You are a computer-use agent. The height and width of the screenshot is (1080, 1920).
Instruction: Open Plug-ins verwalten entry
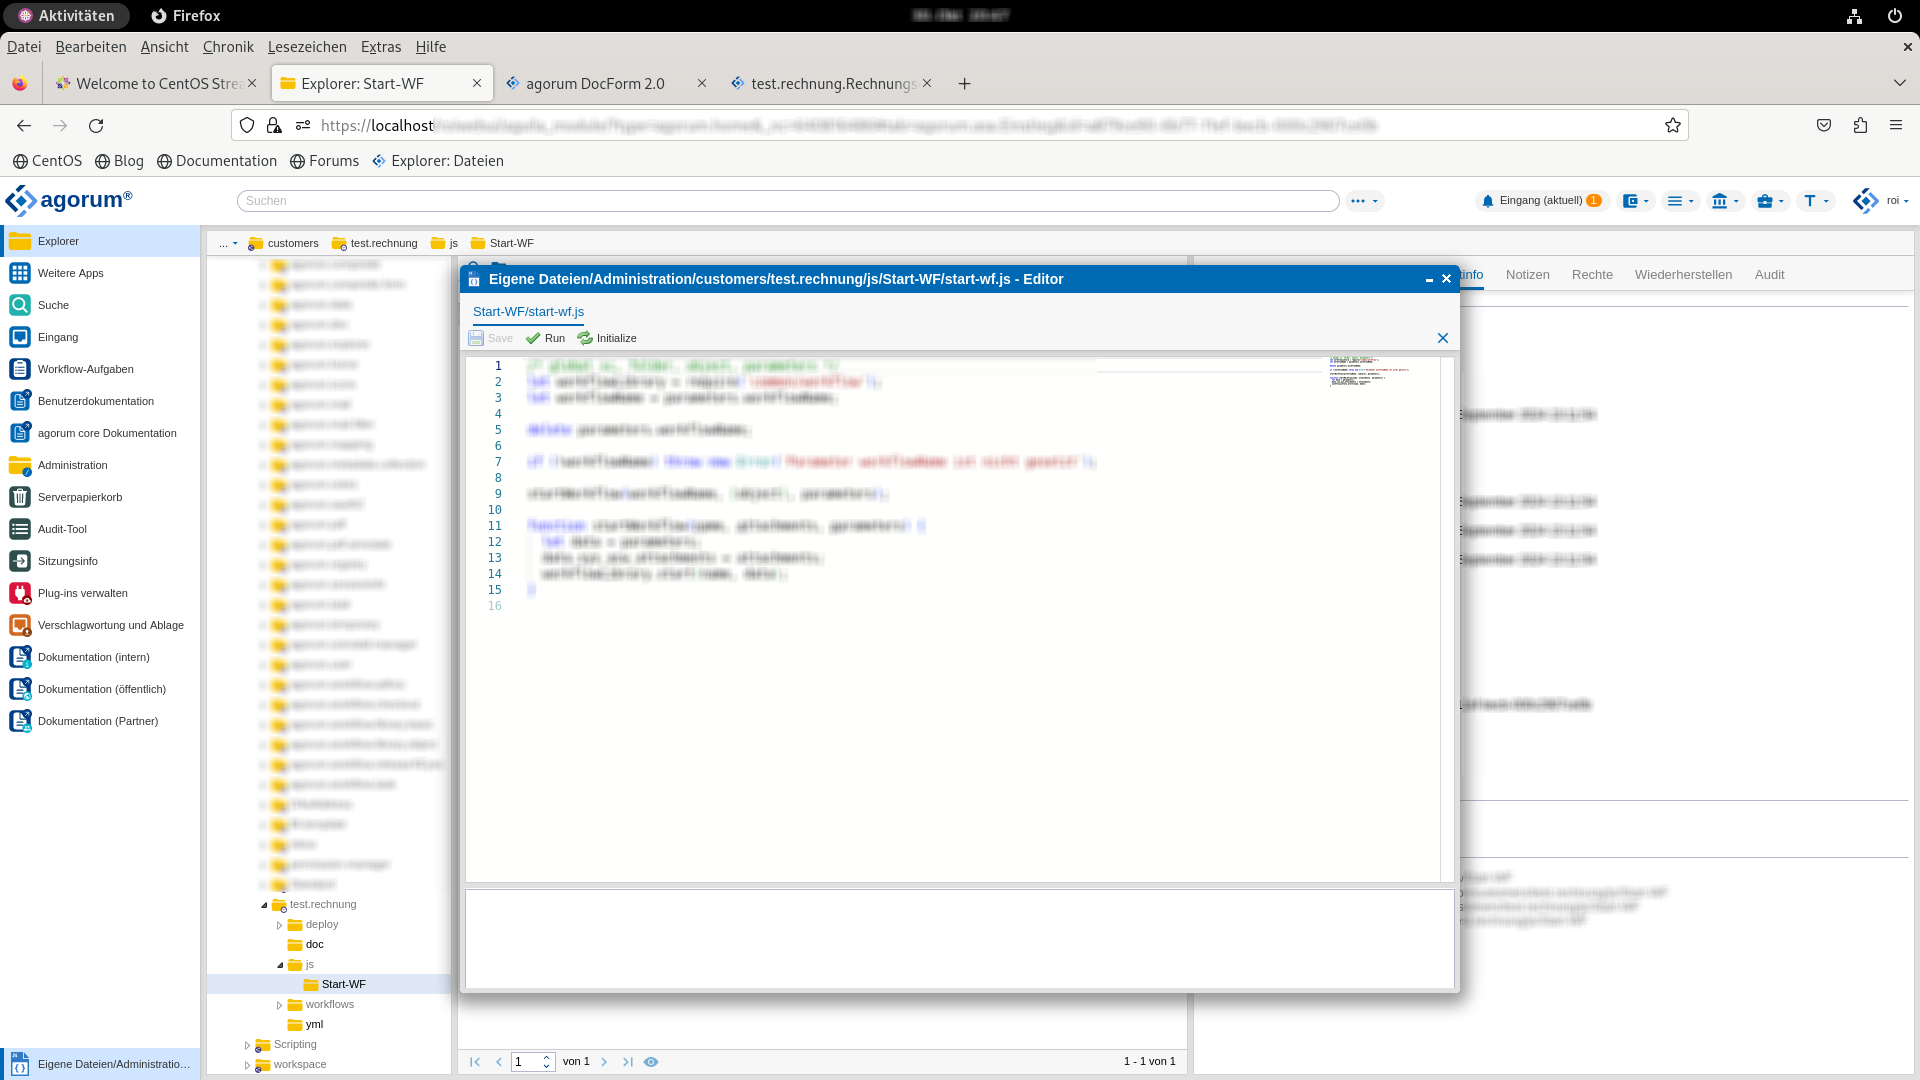100,593
